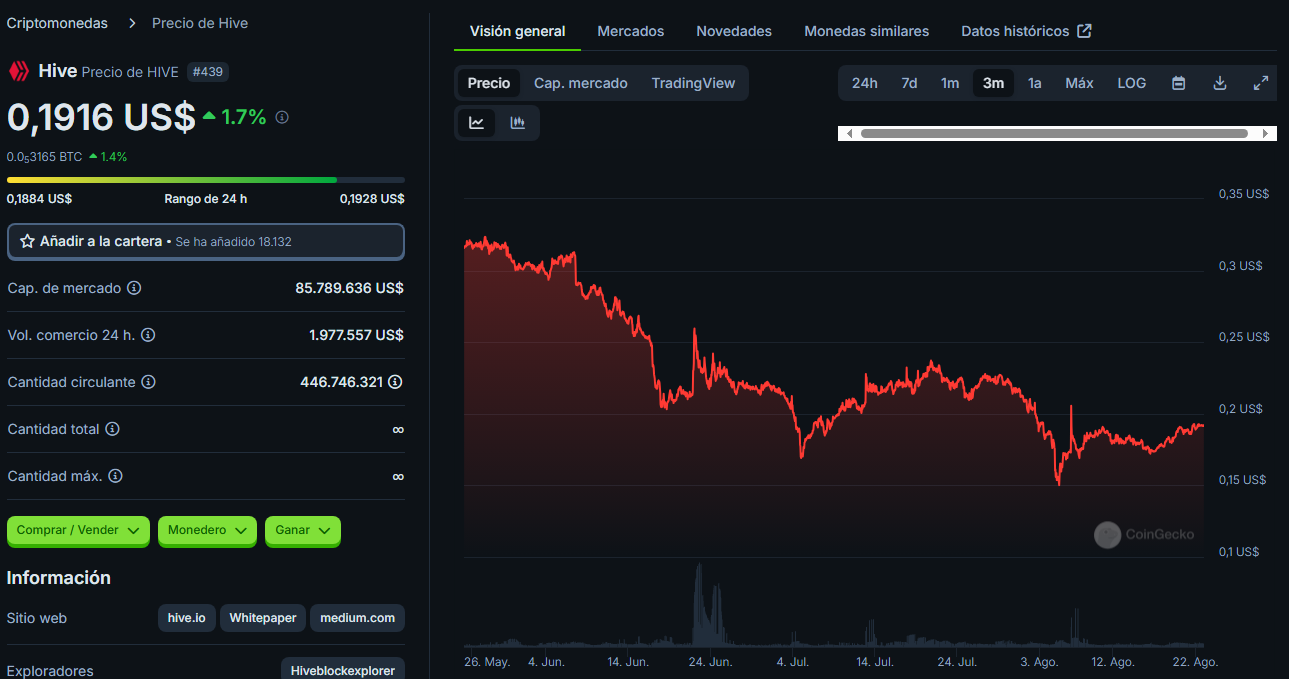
Task: Click the Precio de Hive breadcrumb text
Action: [x=200, y=23]
